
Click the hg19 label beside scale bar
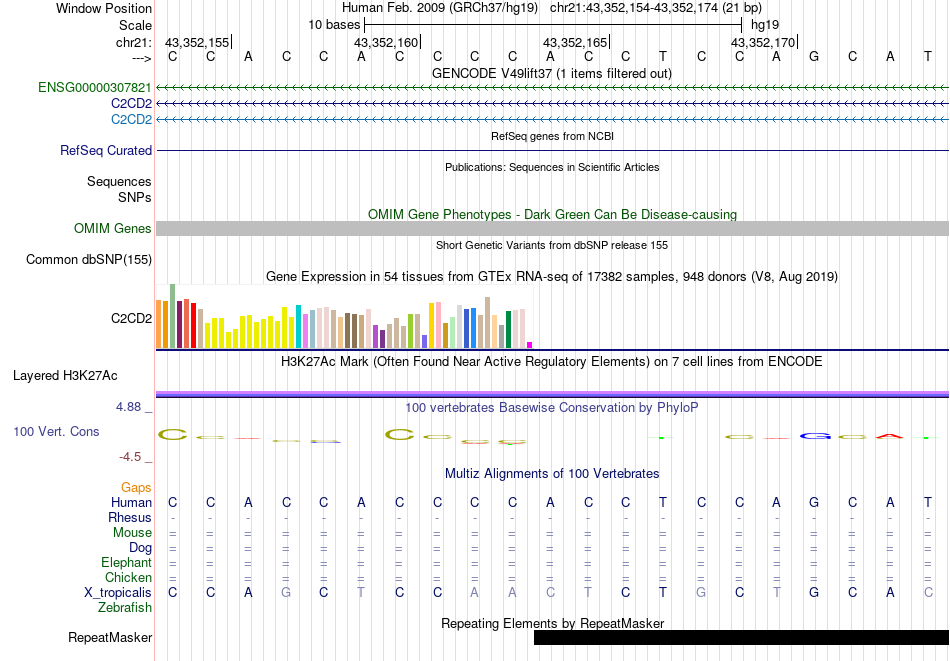pos(765,25)
